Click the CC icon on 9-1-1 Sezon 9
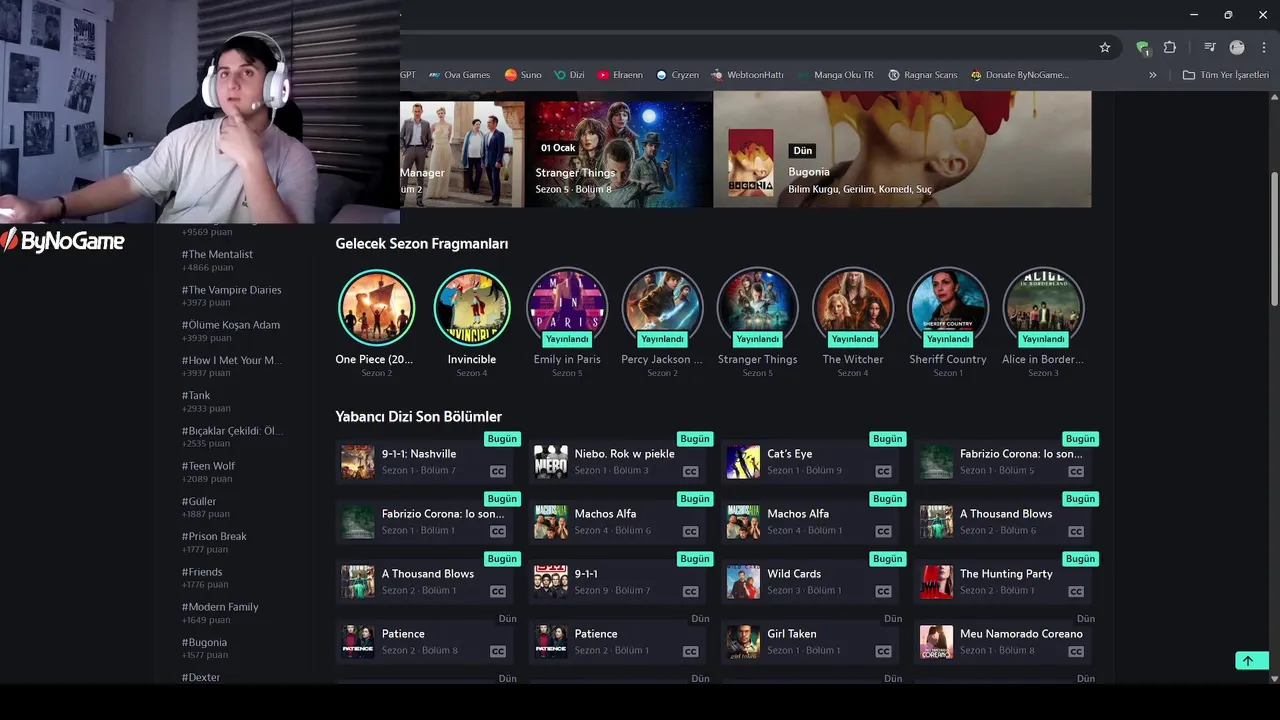 click(x=691, y=592)
